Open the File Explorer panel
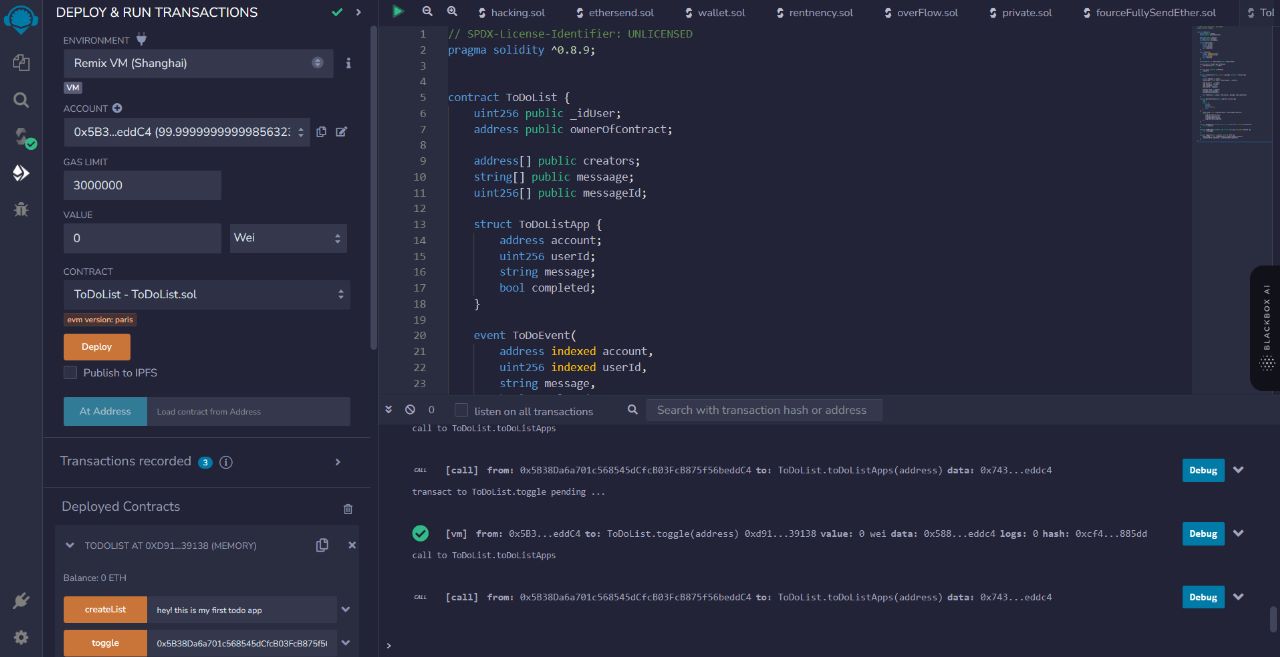1280x657 pixels. [x=21, y=61]
